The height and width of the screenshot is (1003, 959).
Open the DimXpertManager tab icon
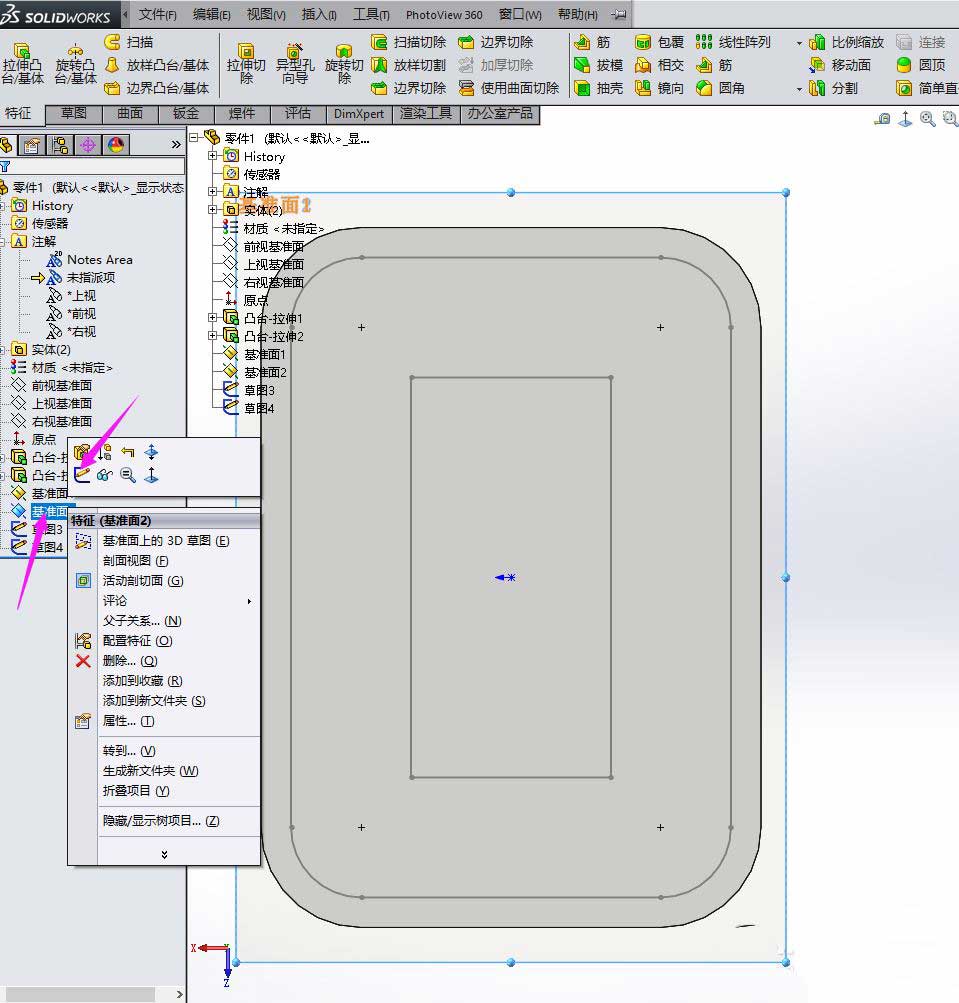point(88,146)
